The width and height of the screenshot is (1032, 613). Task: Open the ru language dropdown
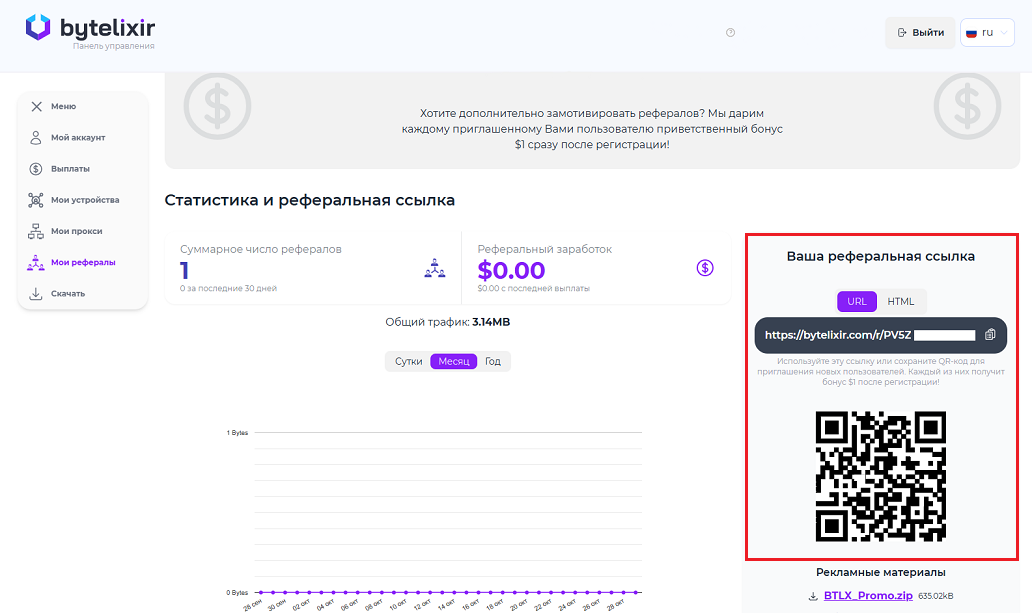tap(987, 32)
